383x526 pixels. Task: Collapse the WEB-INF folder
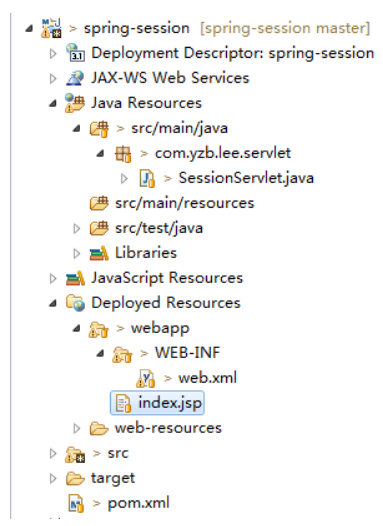pyautogui.click(x=100, y=354)
